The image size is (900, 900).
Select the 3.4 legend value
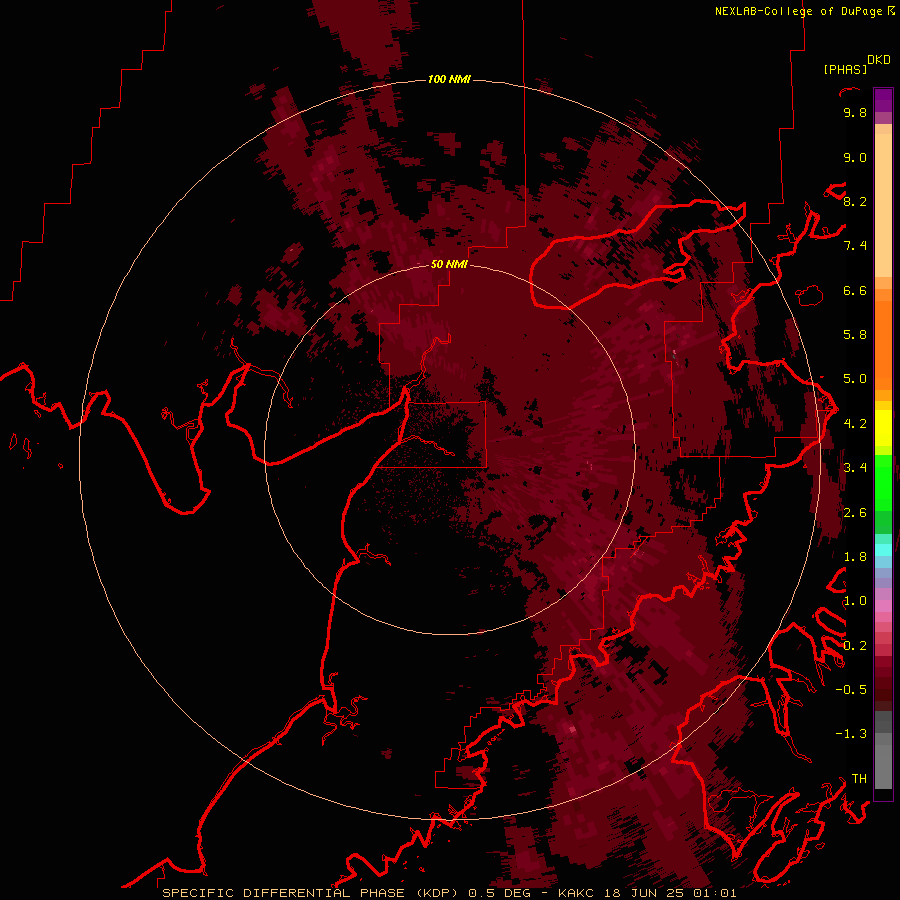[x=855, y=468]
